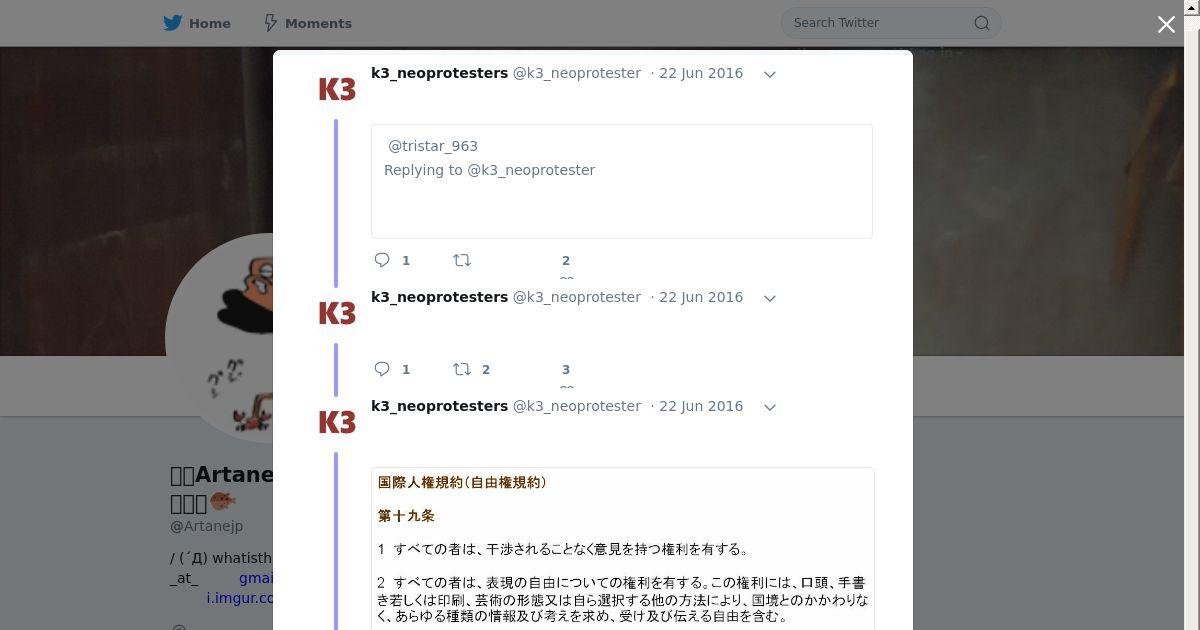Image resolution: width=1200 pixels, height=630 pixels.
Task: Click the Search Twitter input field
Action: (880, 23)
